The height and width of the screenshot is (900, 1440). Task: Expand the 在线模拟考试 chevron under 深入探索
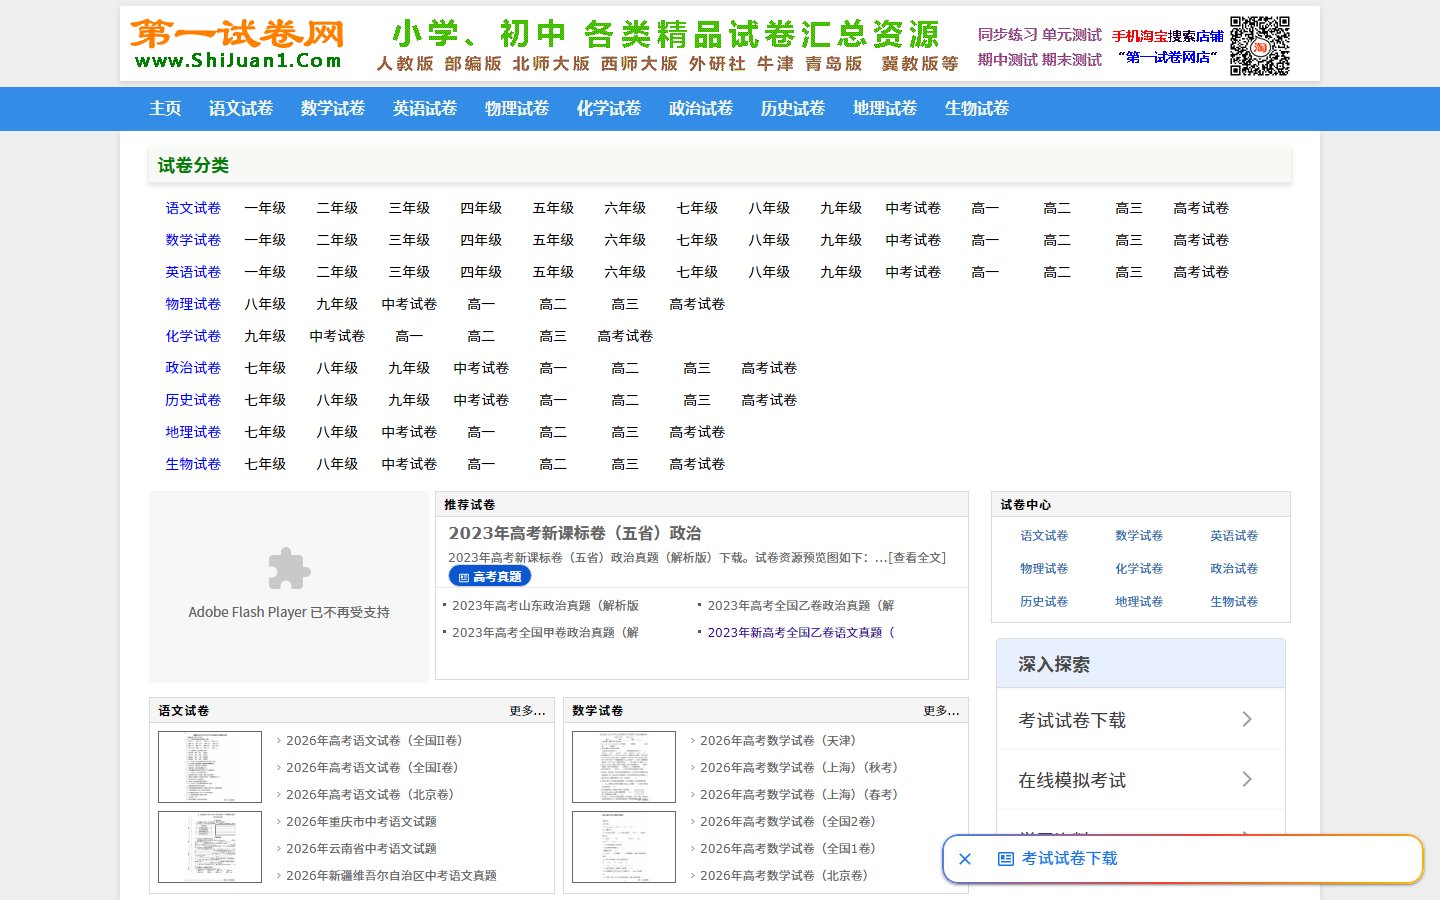1247,779
